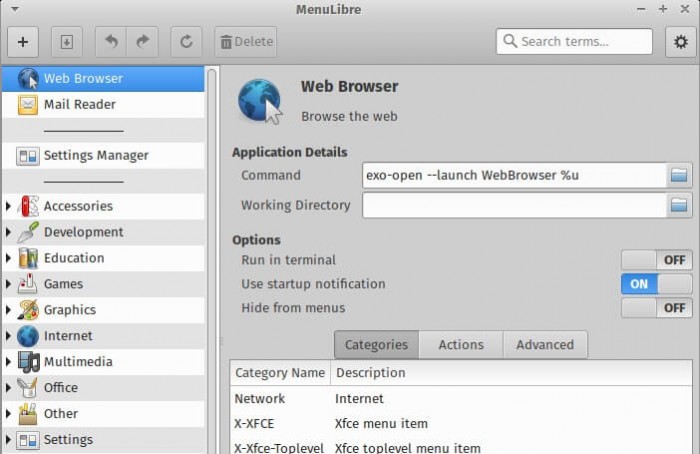Open the window menu arrow in titlebar

(x=15, y=8)
